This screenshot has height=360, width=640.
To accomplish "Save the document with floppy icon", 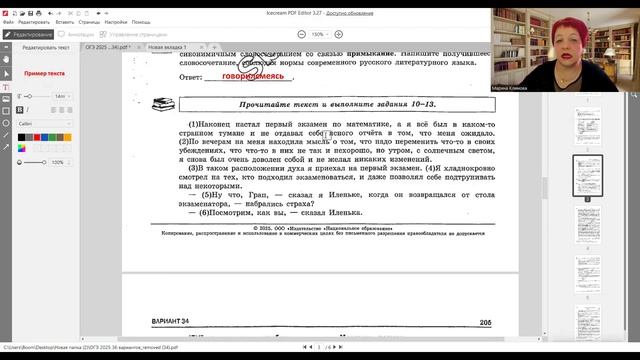I will click(30, 13).
